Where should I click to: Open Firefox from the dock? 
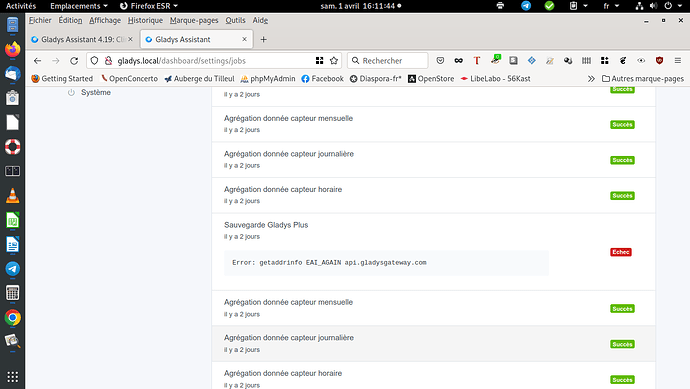coord(12,49)
